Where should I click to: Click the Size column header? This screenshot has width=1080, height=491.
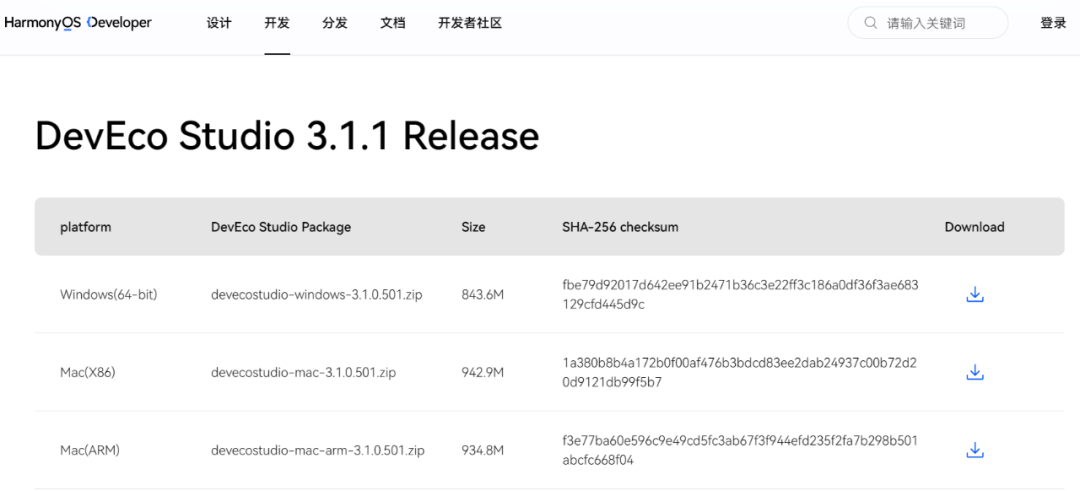click(473, 227)
